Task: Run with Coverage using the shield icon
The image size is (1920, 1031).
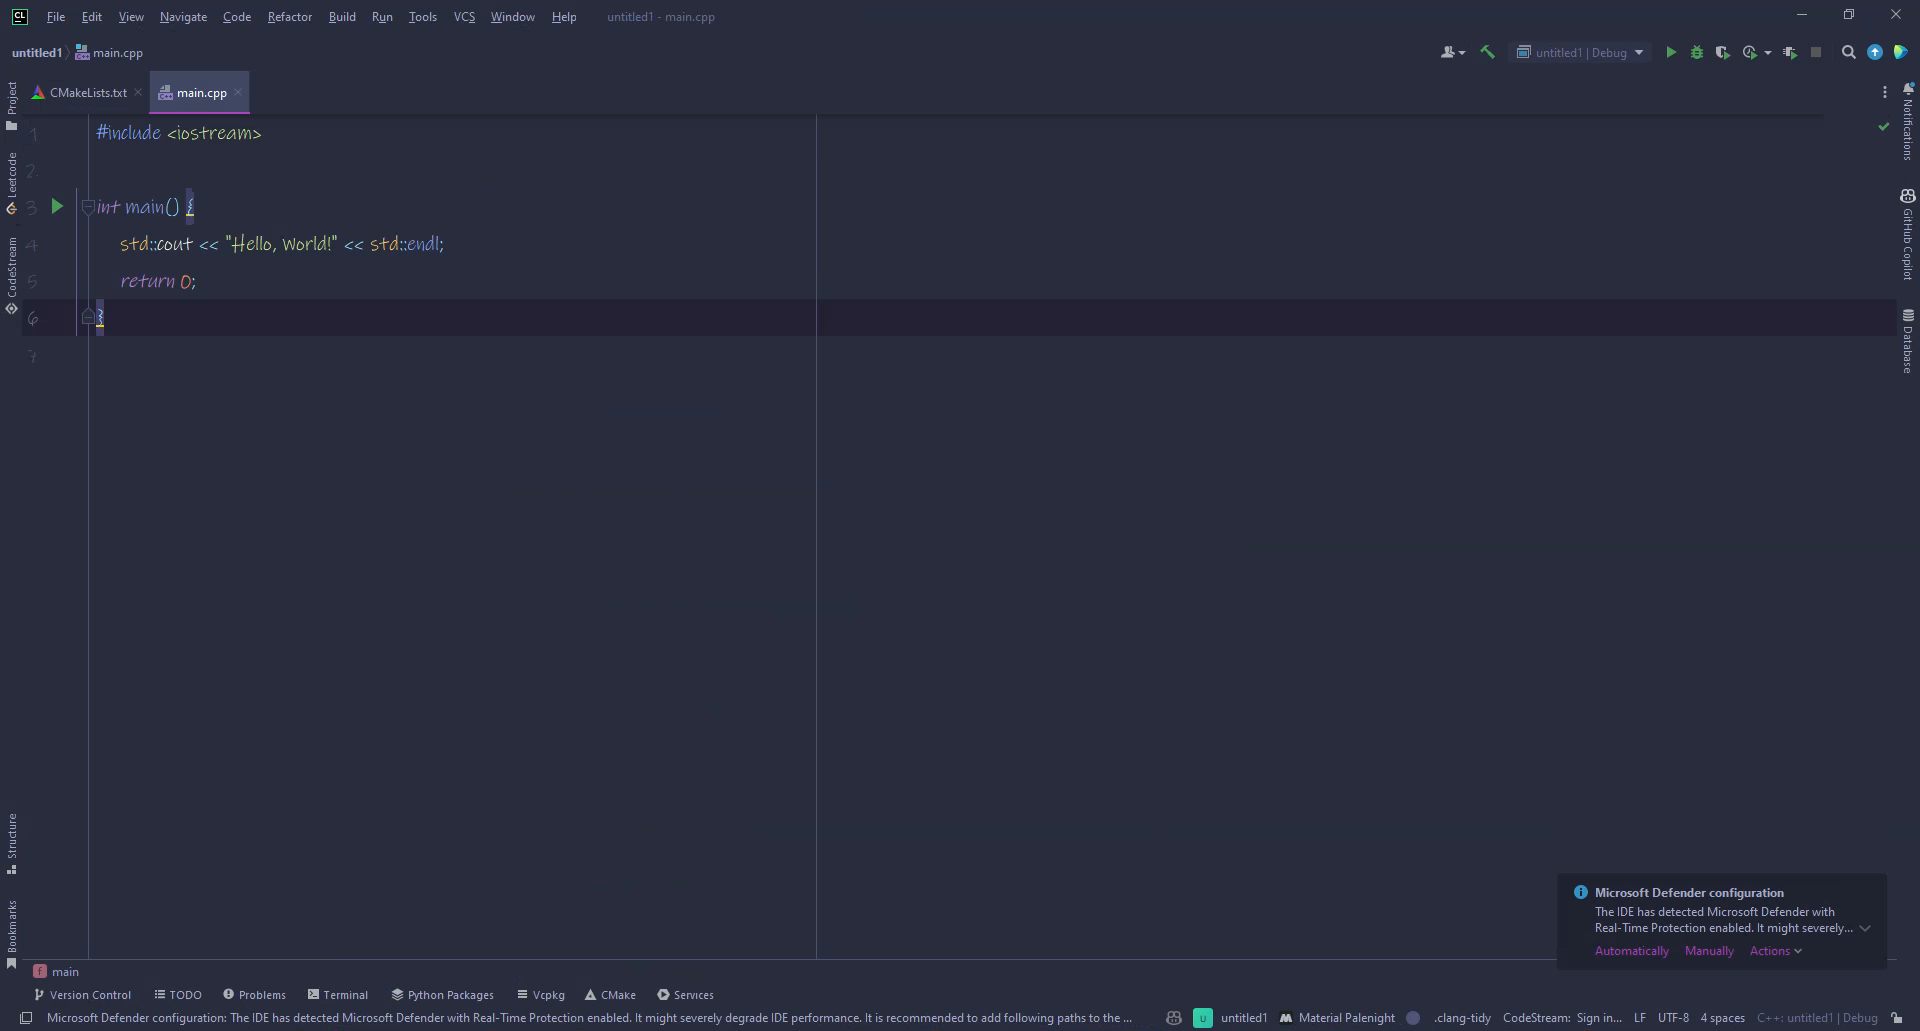Action: 1722,53
